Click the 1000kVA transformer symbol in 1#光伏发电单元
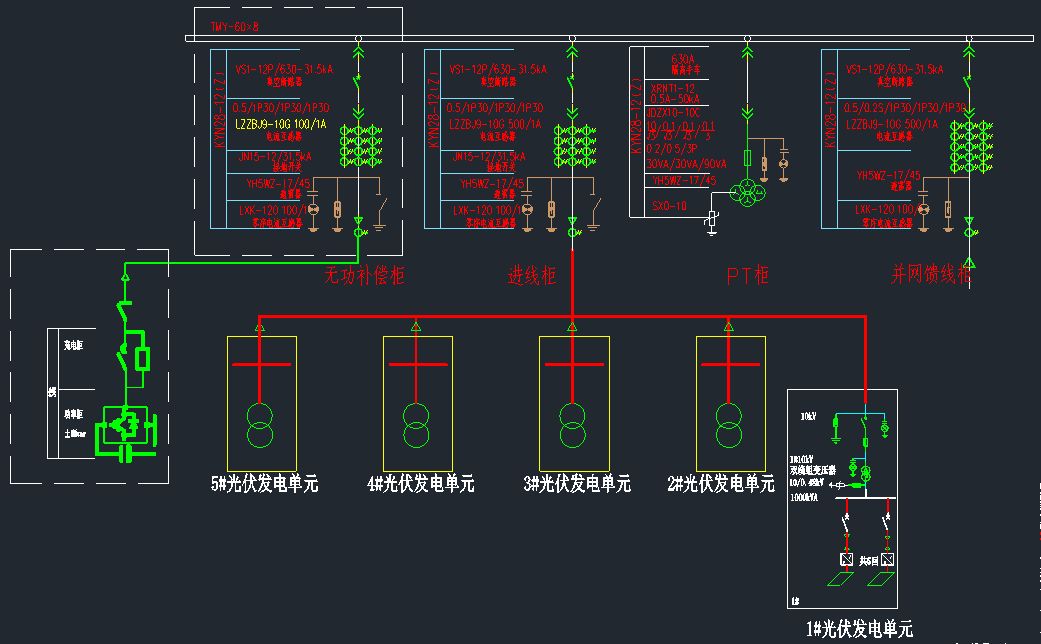1041x644 pixels. [x=865, y=472]
